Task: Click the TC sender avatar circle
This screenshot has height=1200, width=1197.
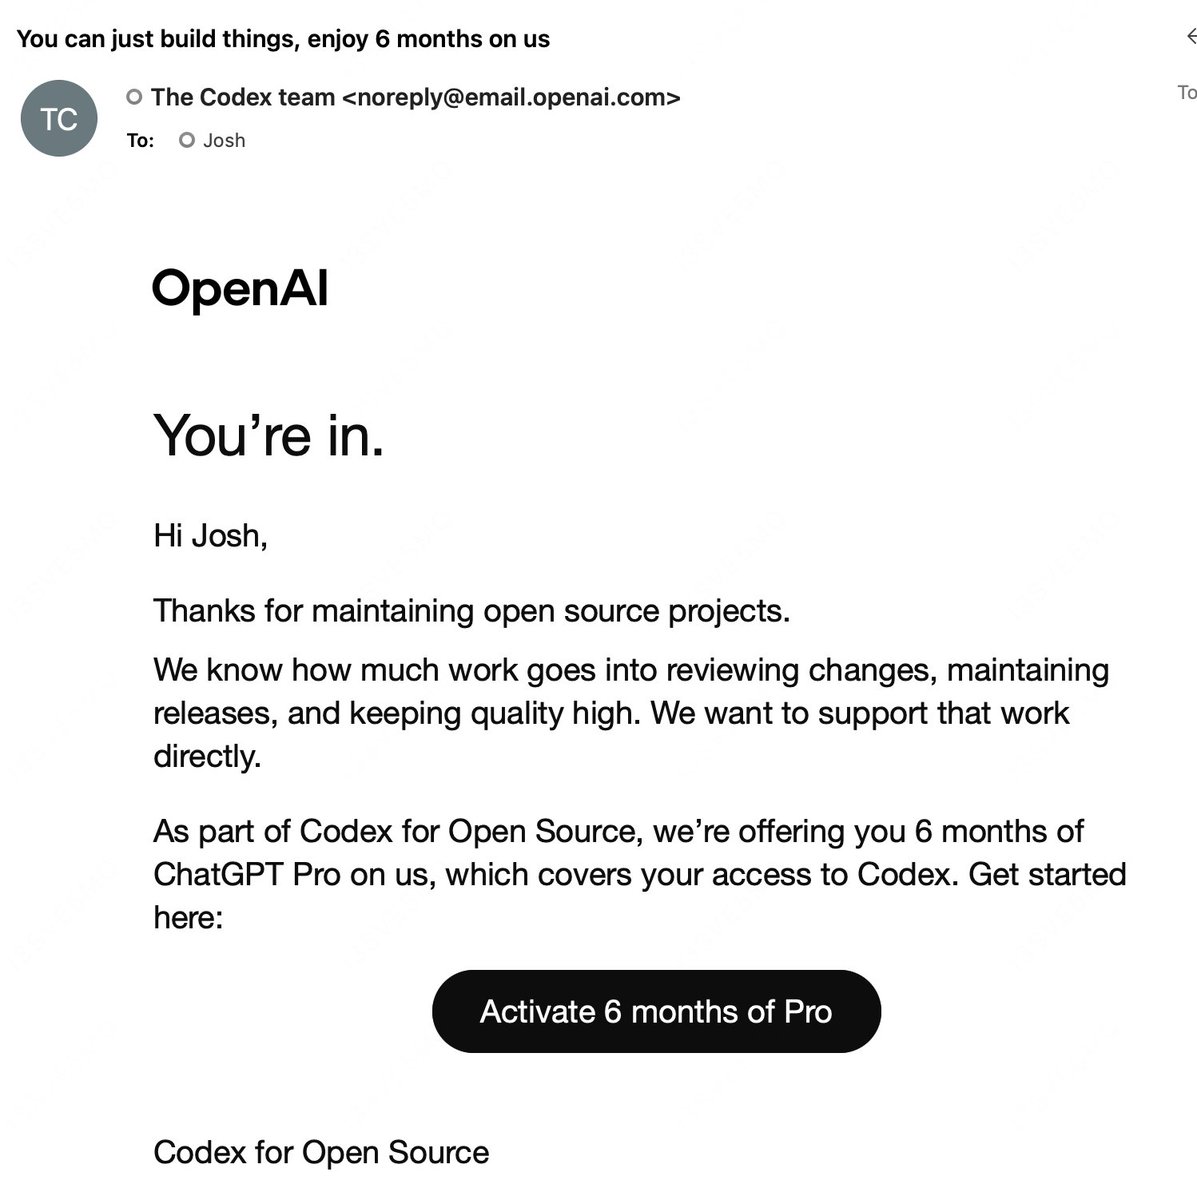Action: point(59,119)
